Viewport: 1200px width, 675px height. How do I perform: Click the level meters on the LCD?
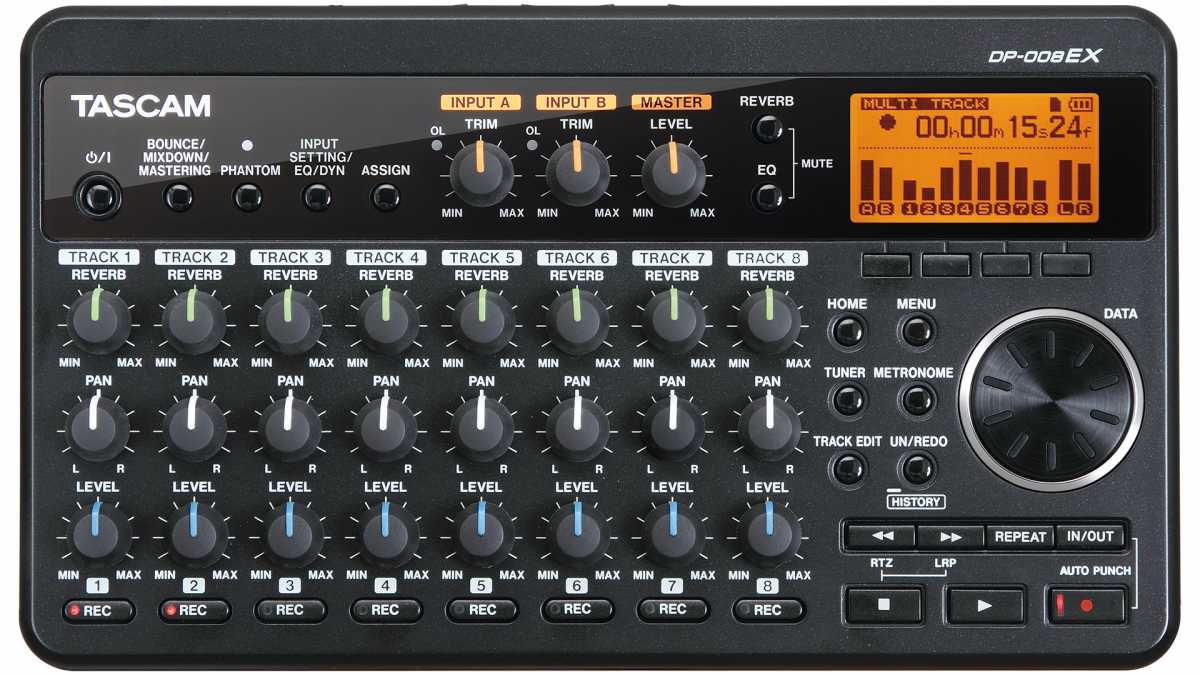point(975,185)
